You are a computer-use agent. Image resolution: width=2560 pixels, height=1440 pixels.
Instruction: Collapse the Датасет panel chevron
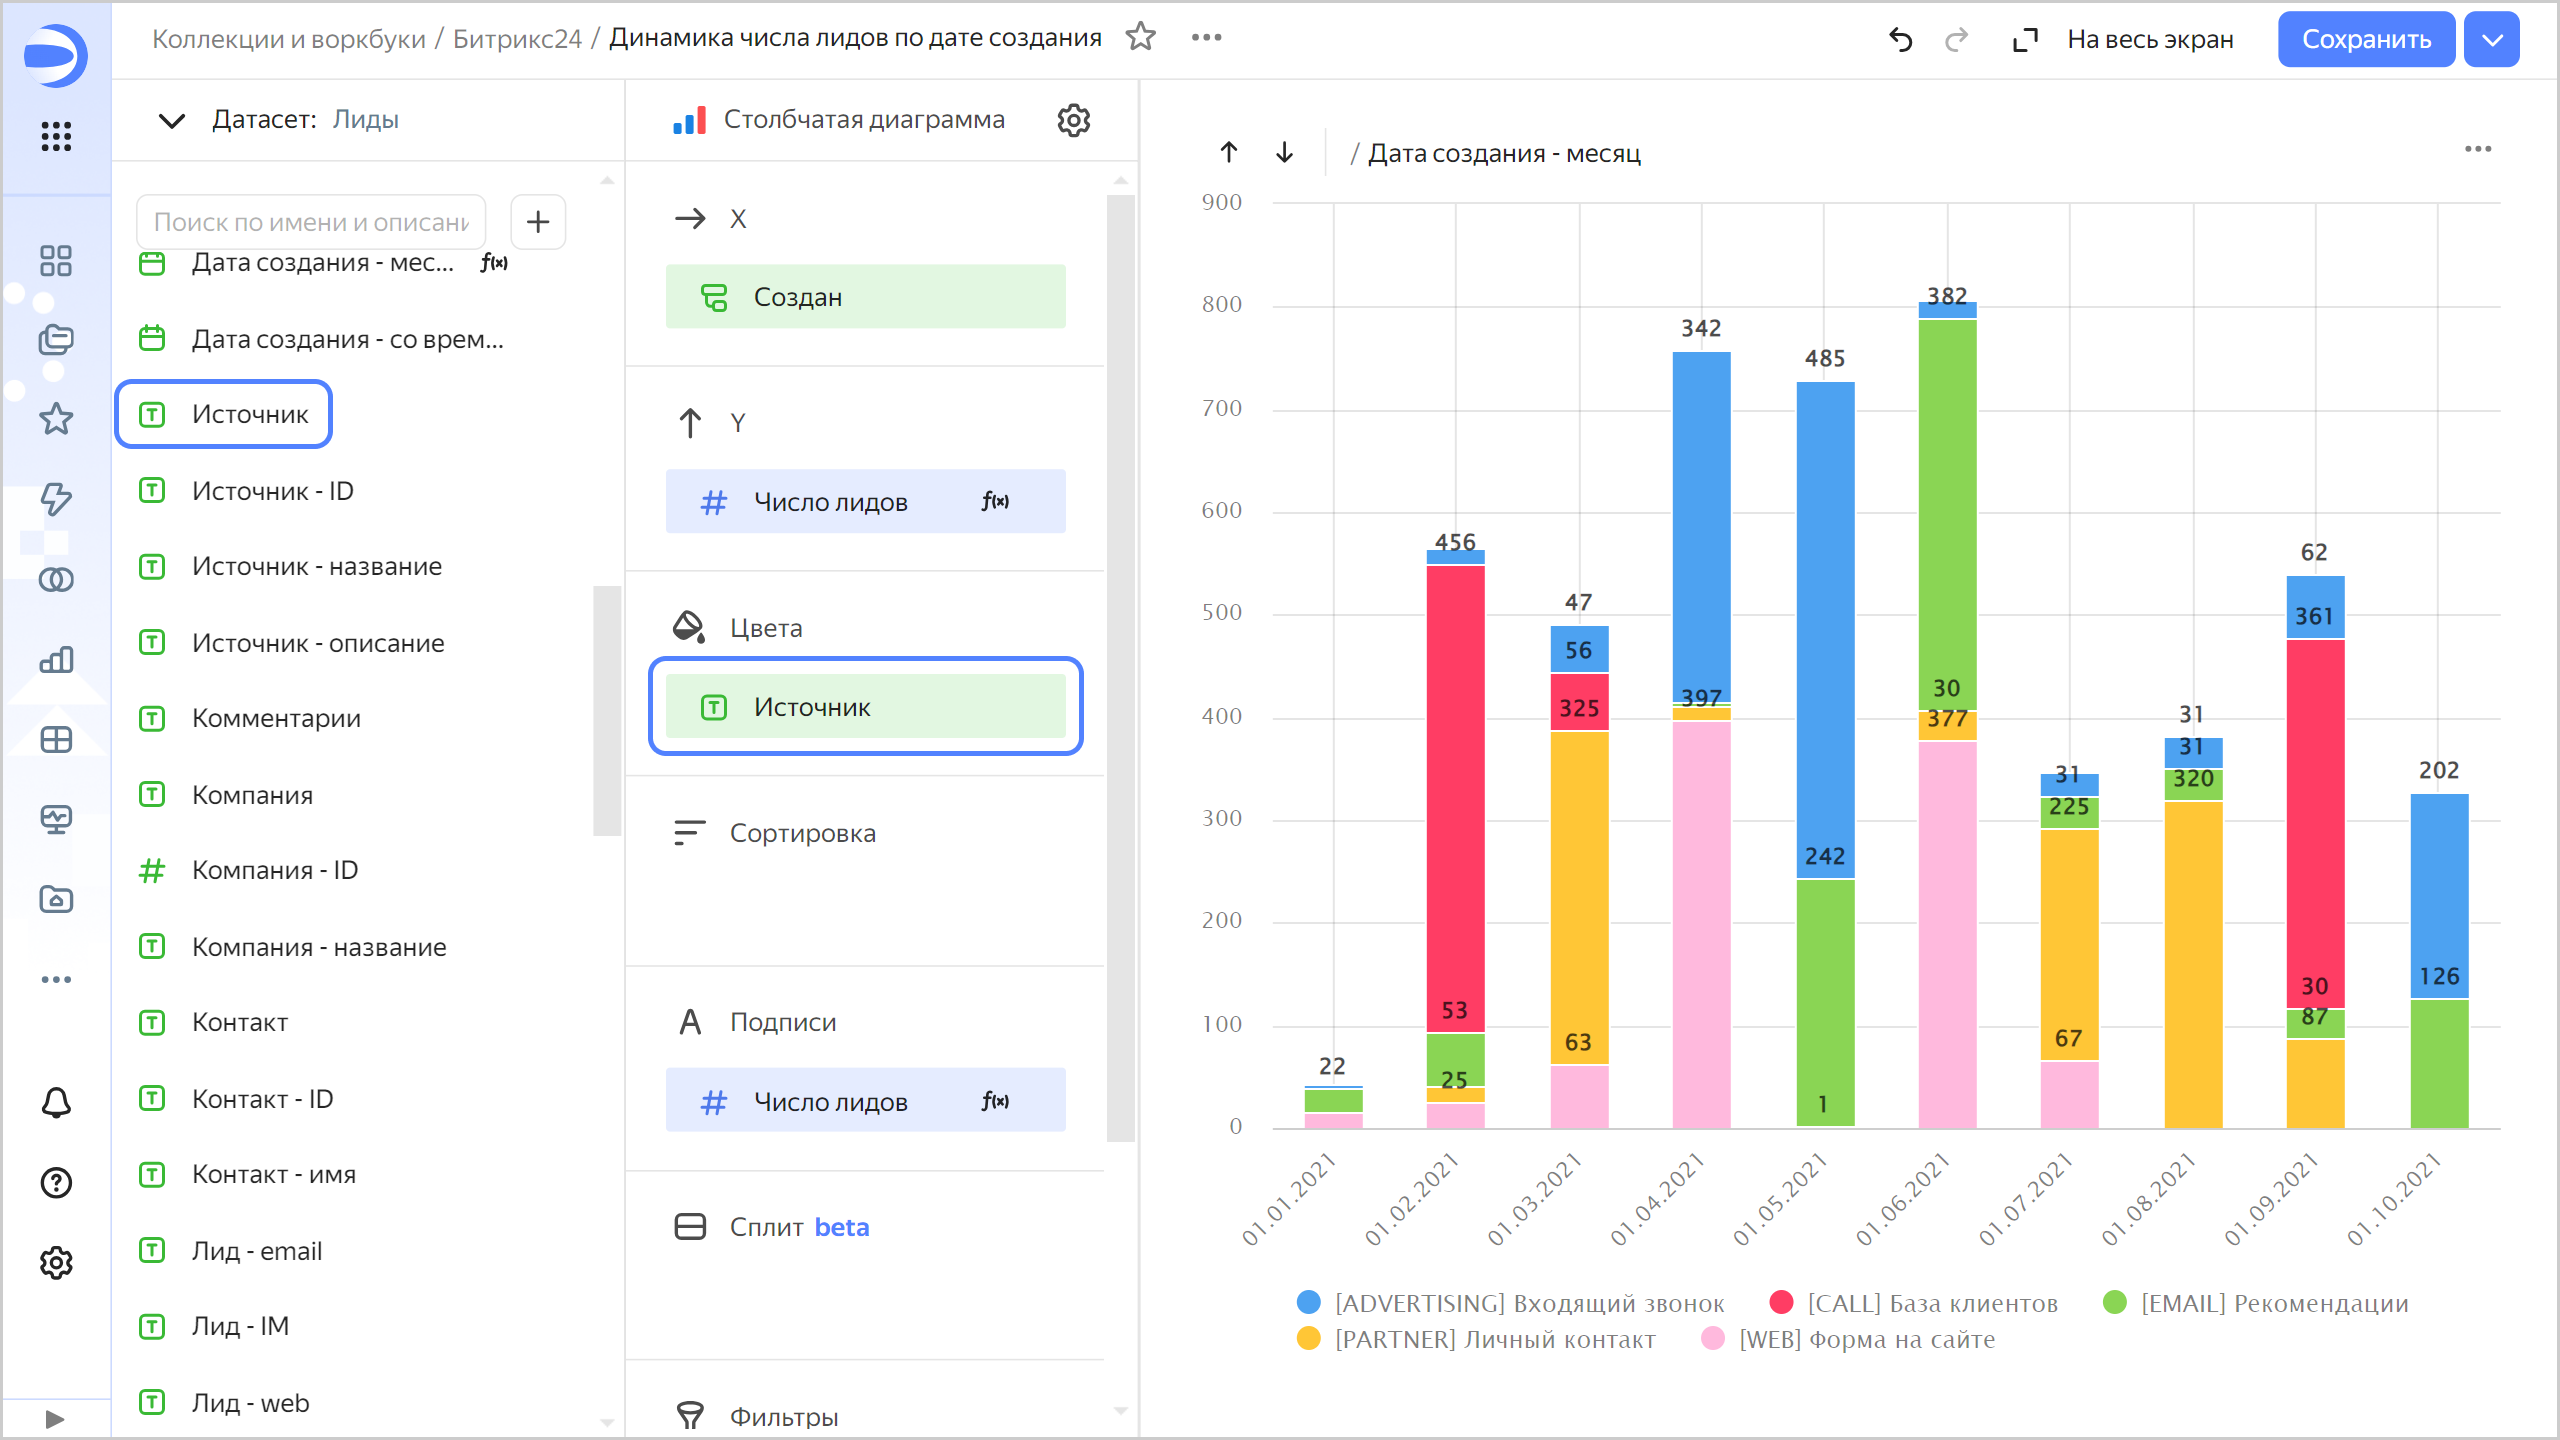point(172,120)
